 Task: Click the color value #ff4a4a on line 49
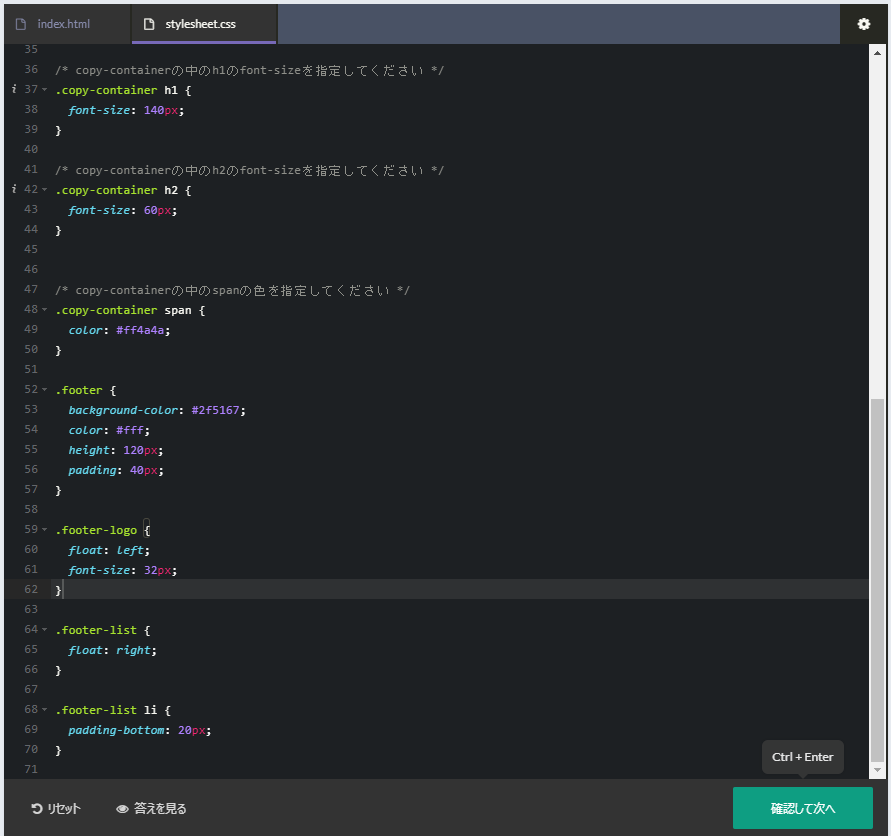[140, 330]
